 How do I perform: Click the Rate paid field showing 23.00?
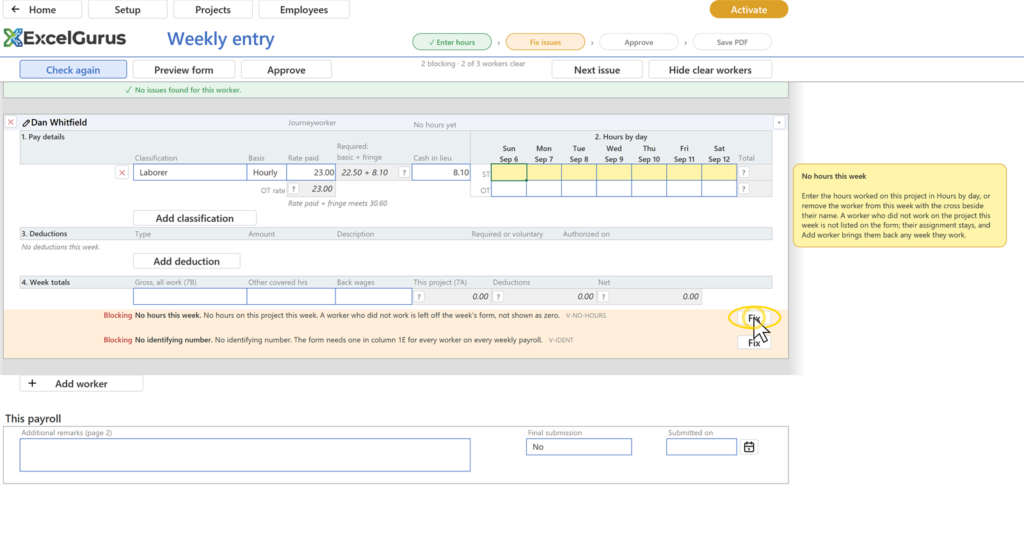tap(311, 172)
